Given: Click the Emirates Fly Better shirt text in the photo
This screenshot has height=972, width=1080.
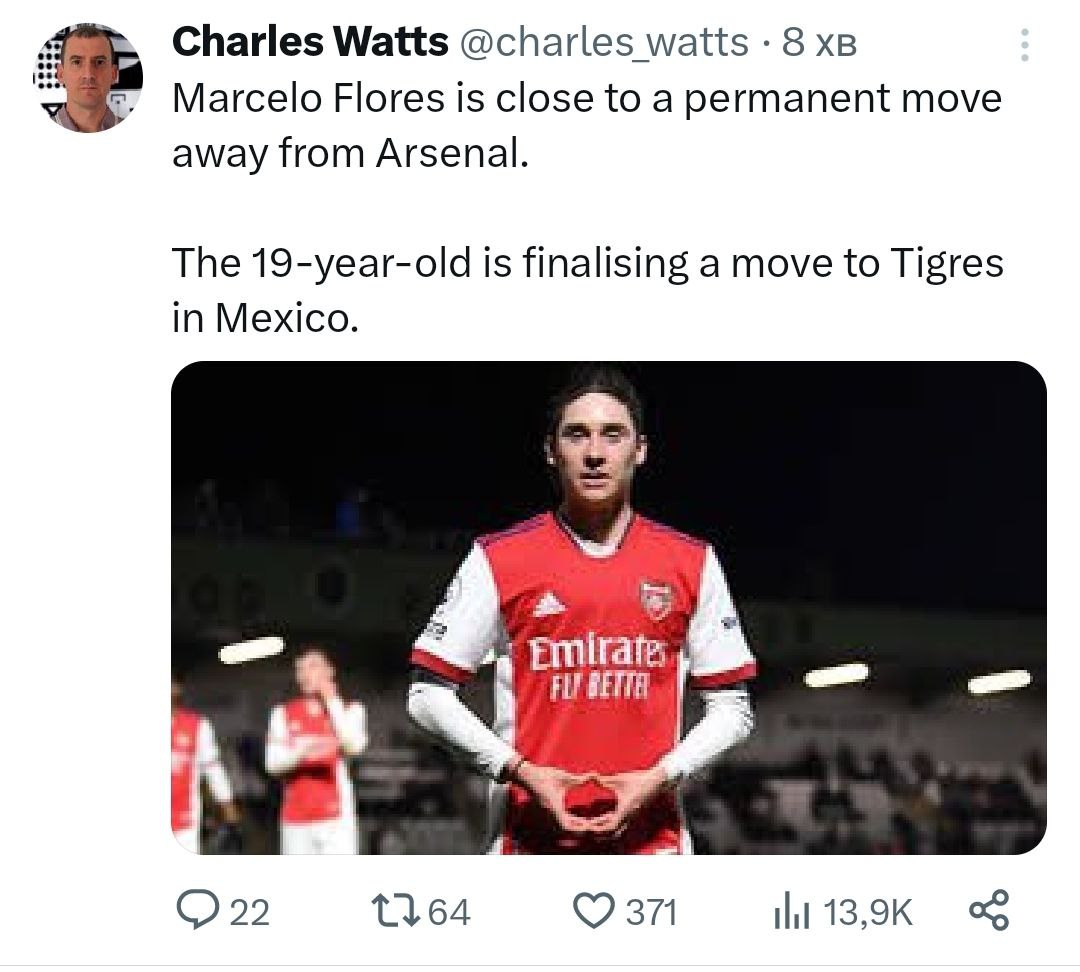Looking at the screenshot, I should pos(595,668).
